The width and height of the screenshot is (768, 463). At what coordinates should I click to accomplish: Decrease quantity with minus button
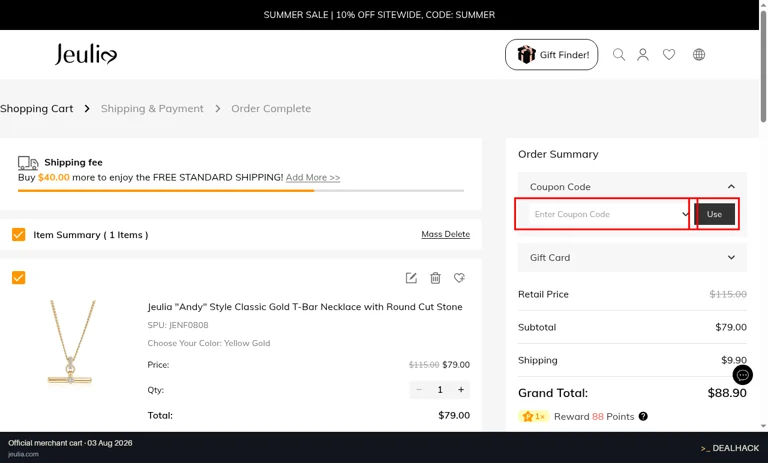419,390
